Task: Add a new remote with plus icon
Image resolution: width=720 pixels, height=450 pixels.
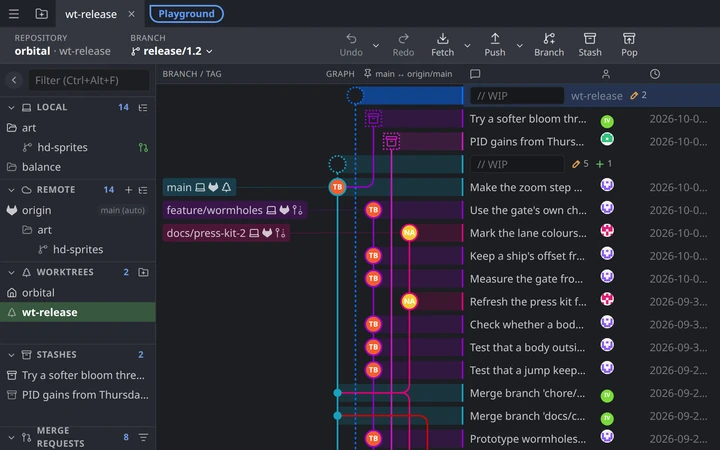Action: tap(129, 190)
